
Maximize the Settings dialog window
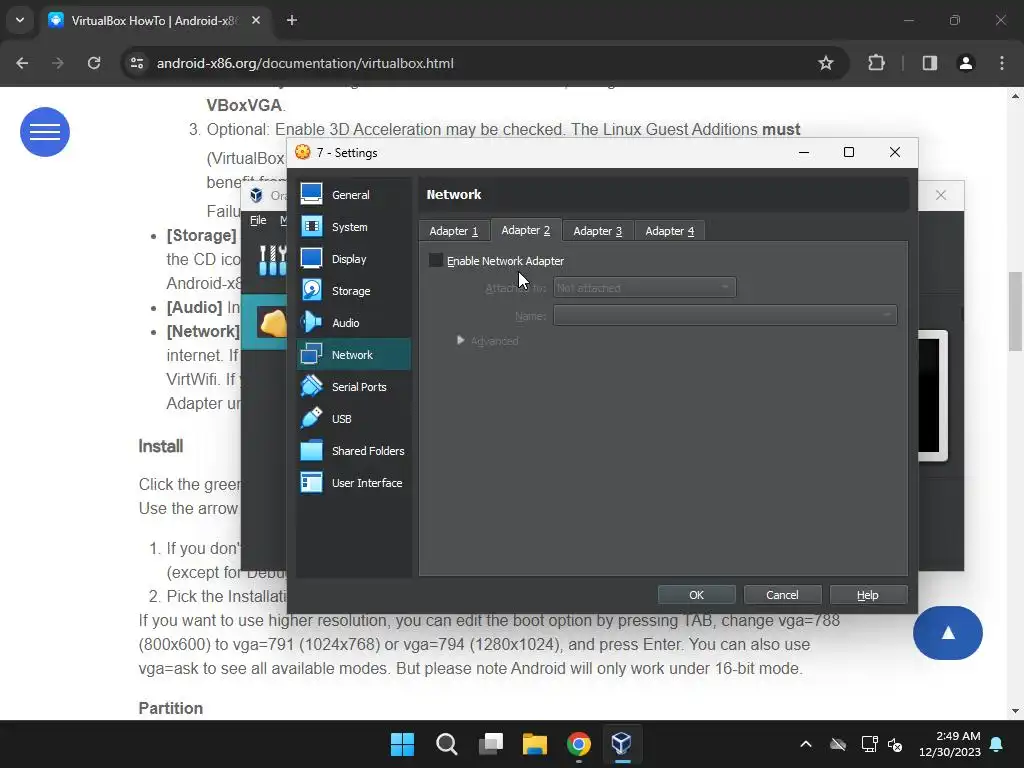[848, 152]
